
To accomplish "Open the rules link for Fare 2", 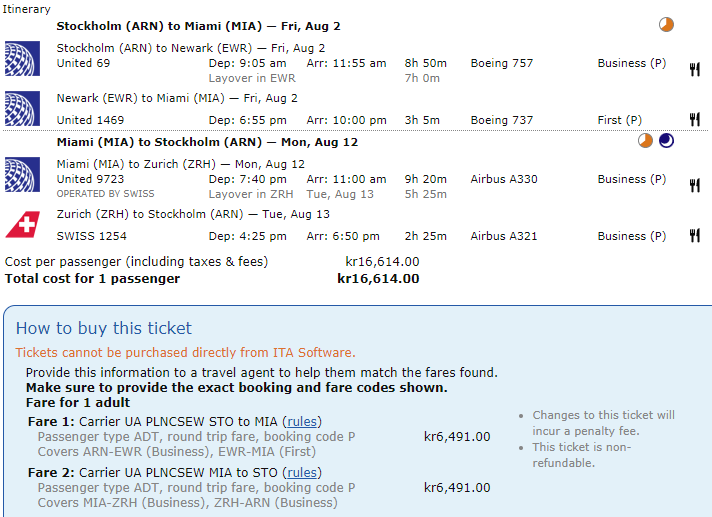I will tap(303, 473).
